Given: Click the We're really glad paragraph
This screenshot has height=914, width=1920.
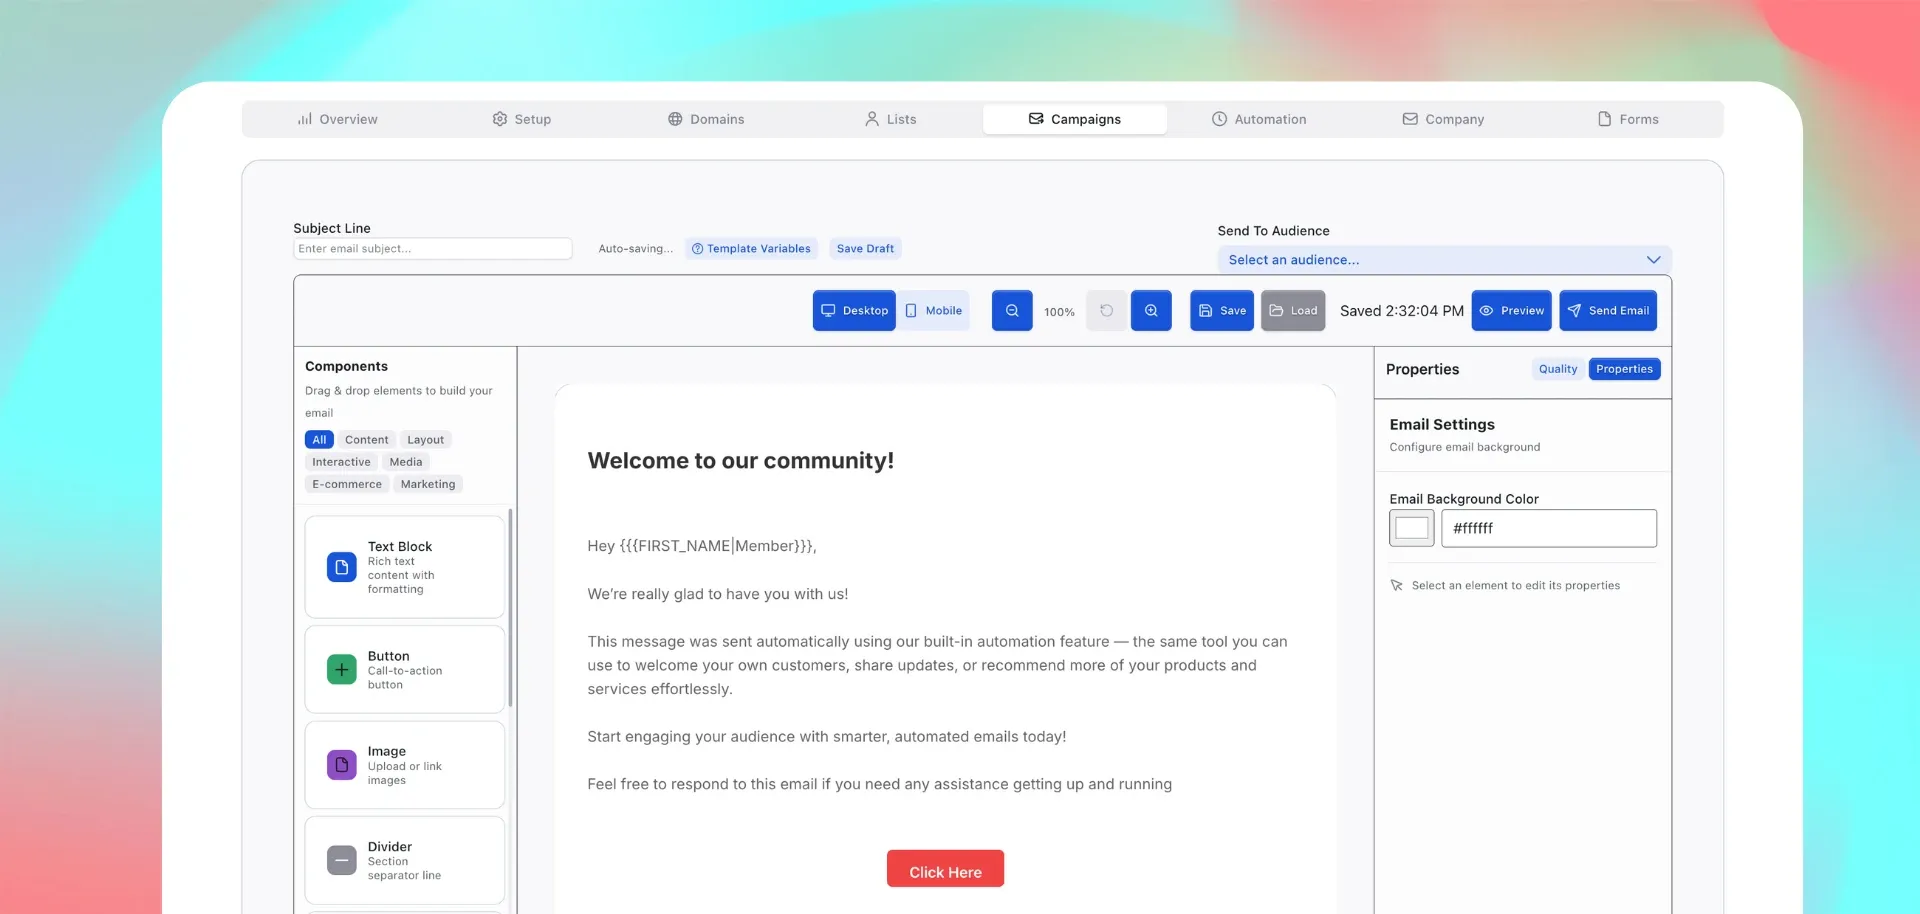Looking at the screenshot, I should 718,594.
